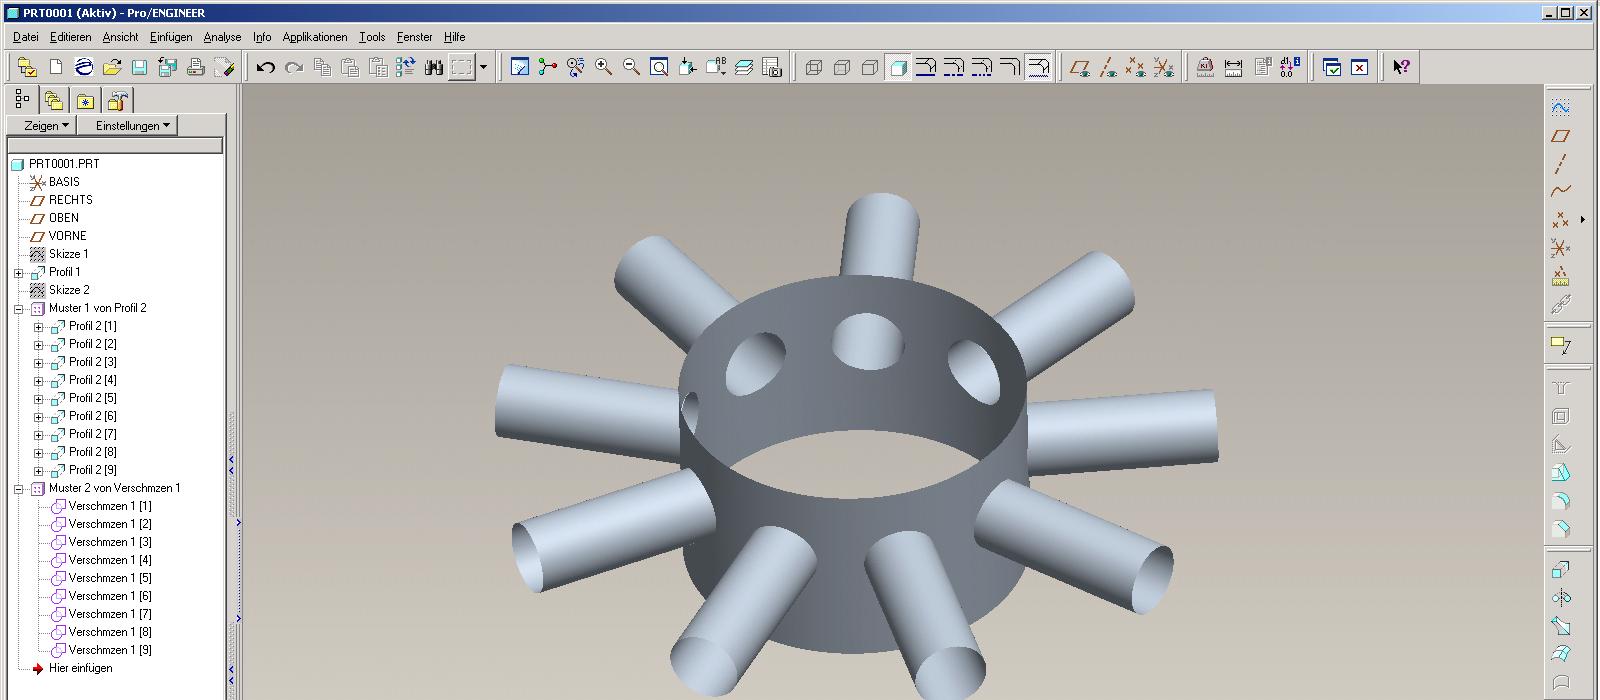The image size is (1600, 700).
Task: Refit the model to the window
Action: pos(660,67)
